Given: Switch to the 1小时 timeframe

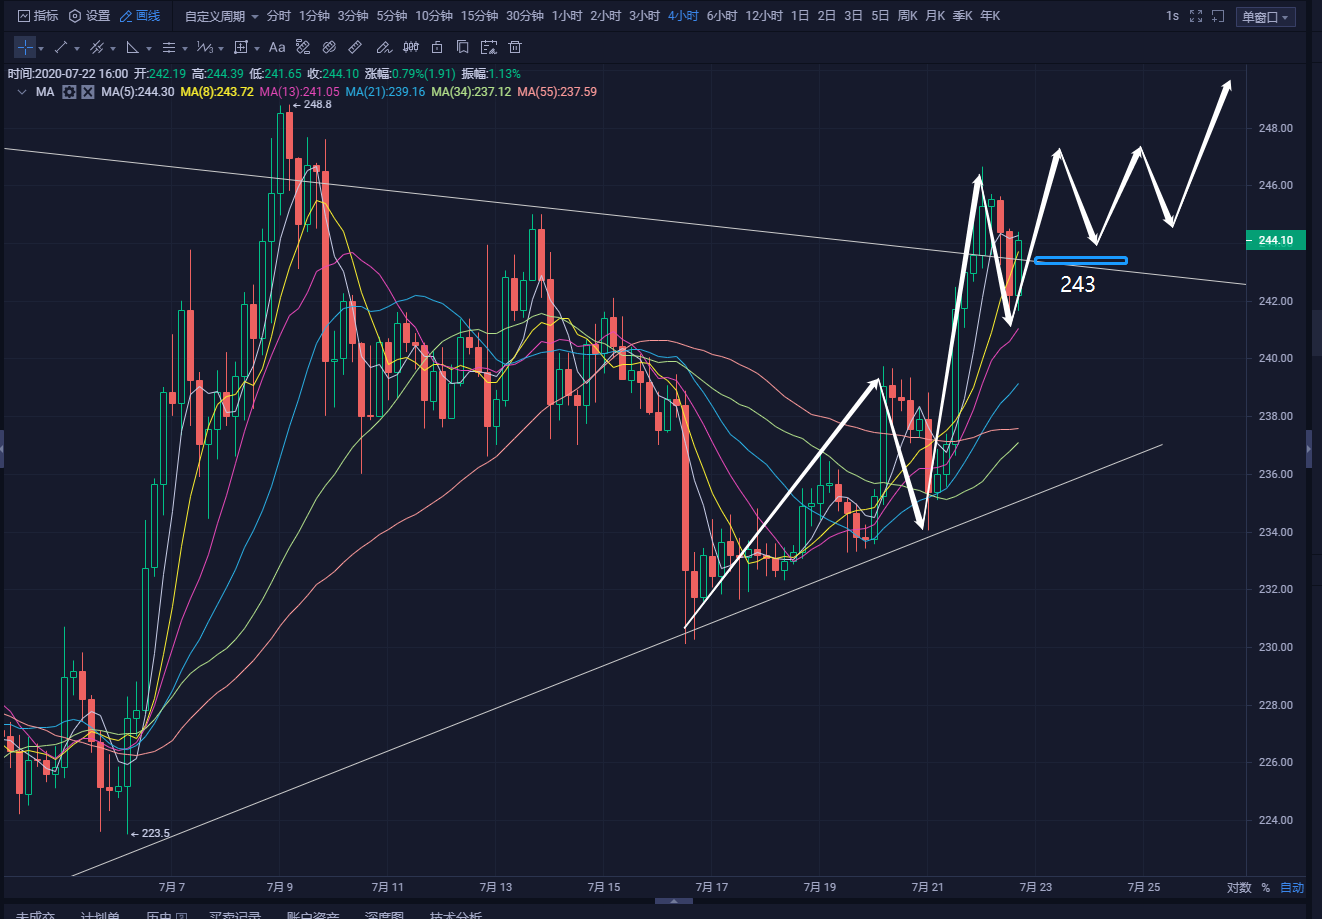Looking at the screenshot, I should [567, 16].
